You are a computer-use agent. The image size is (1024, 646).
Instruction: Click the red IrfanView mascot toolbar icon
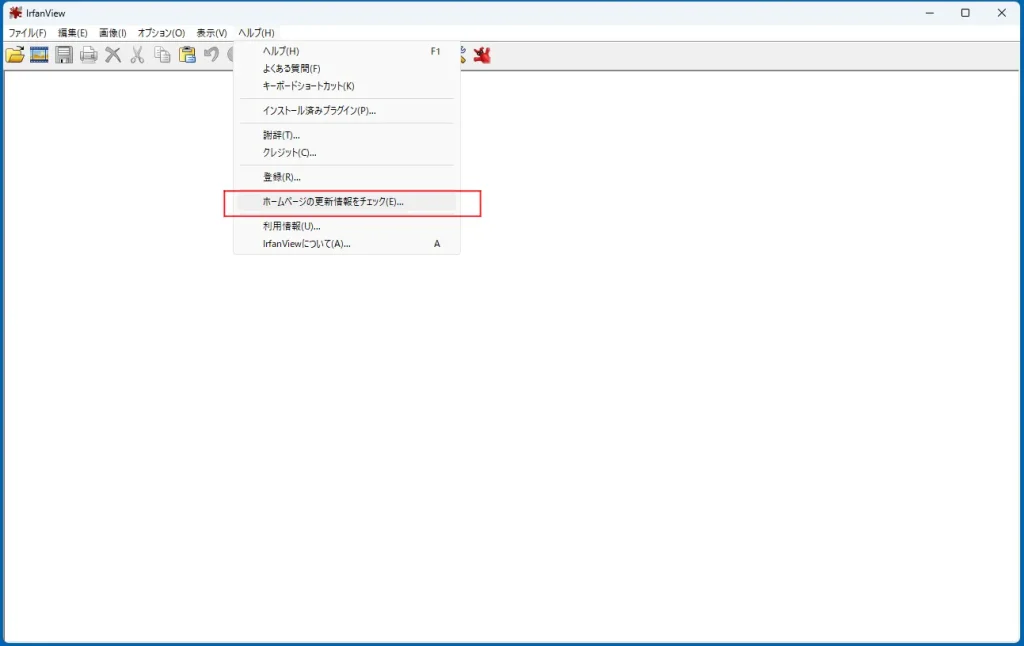point(482,55)
